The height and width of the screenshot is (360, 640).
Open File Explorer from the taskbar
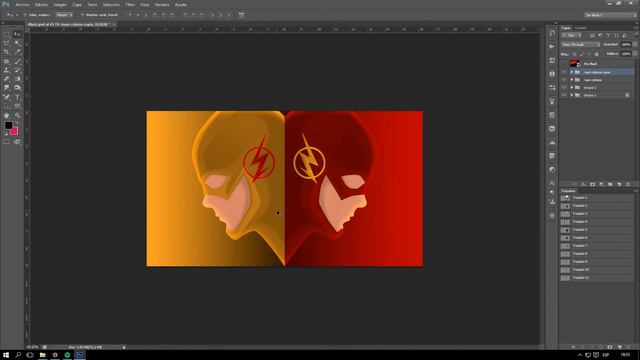pos(42,355)
